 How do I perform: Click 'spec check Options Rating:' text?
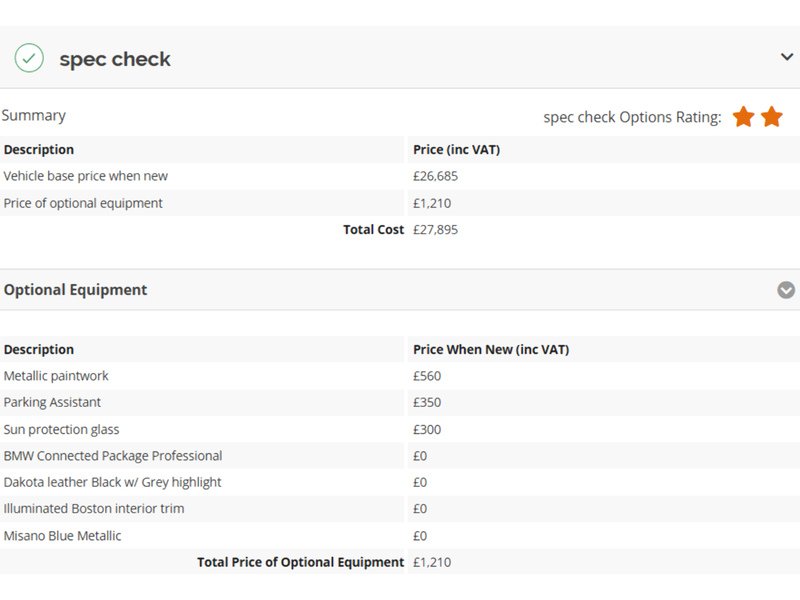click(x=632, y=117)
